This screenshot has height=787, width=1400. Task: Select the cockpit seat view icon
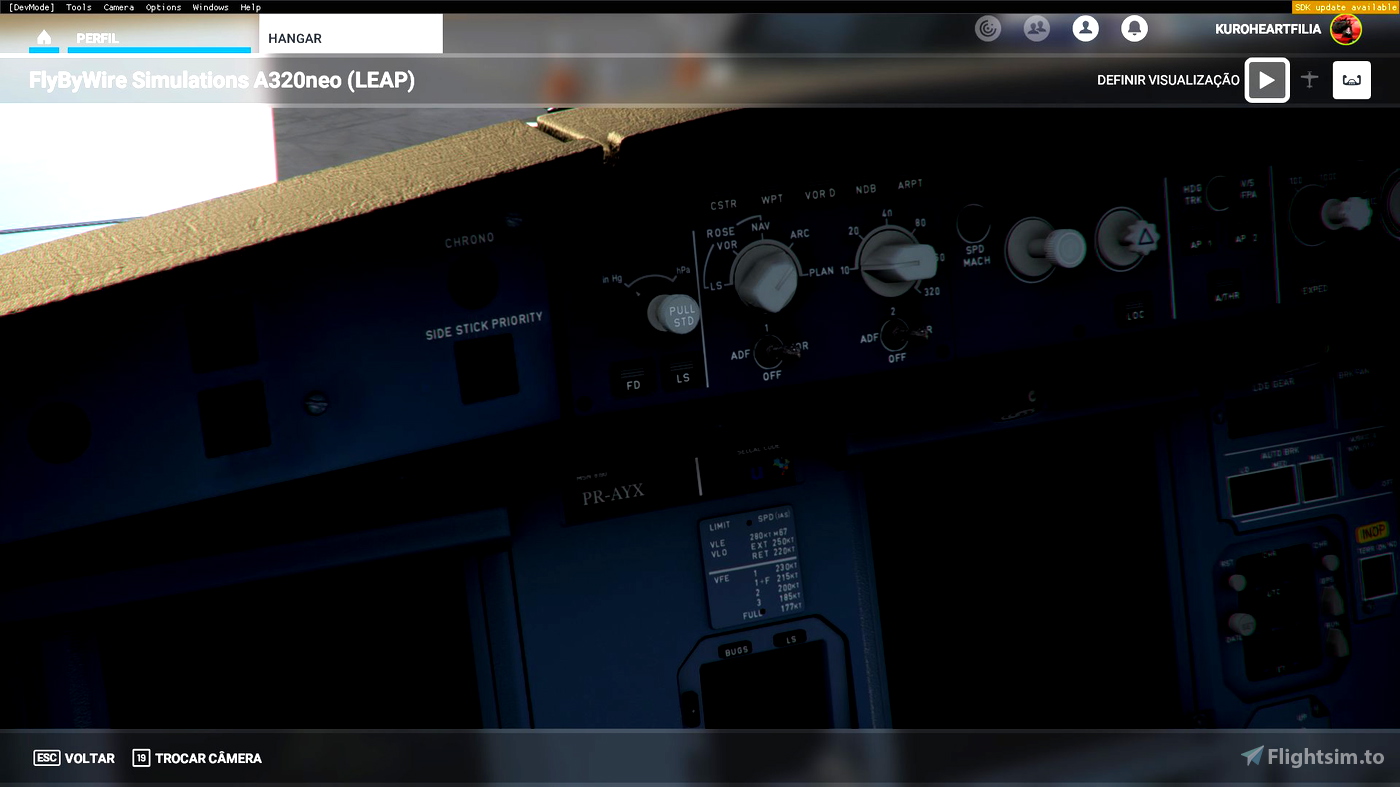(1352, 80)
